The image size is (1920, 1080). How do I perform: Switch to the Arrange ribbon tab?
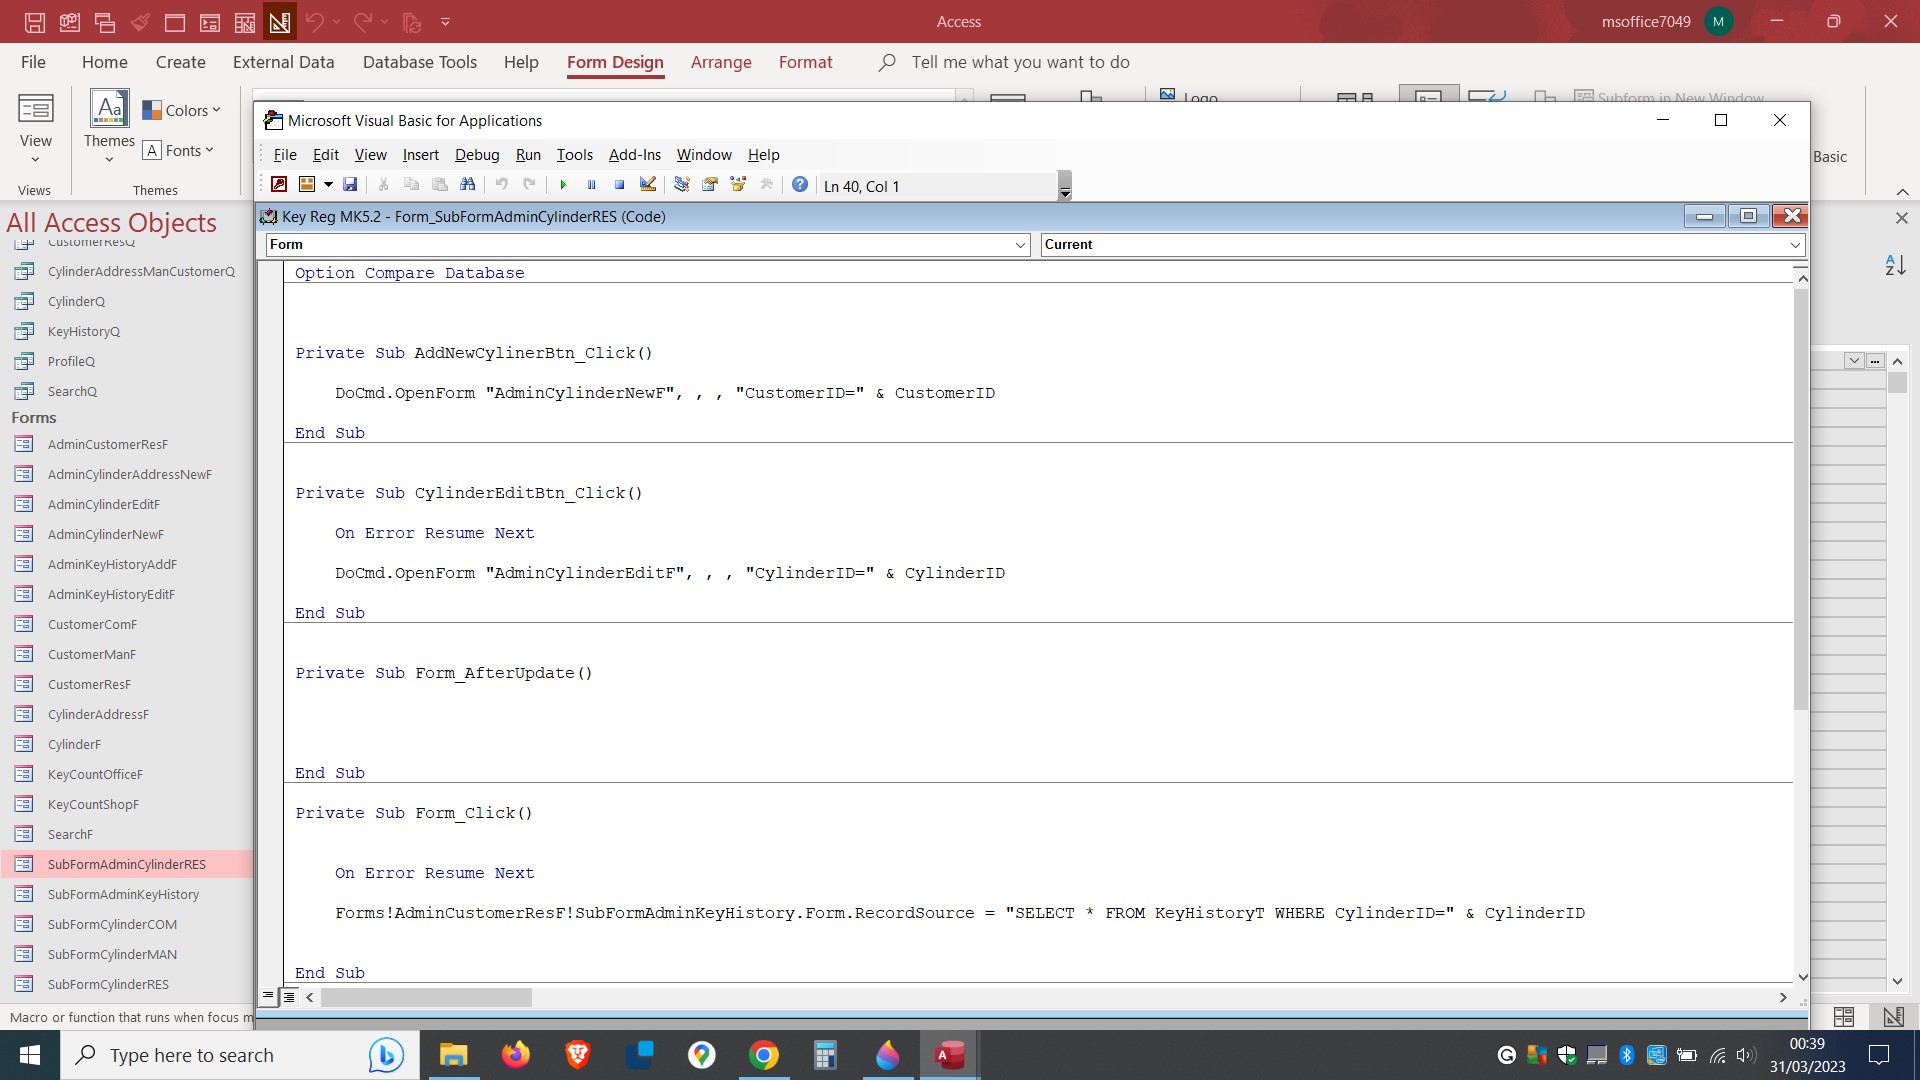[721, 62]
